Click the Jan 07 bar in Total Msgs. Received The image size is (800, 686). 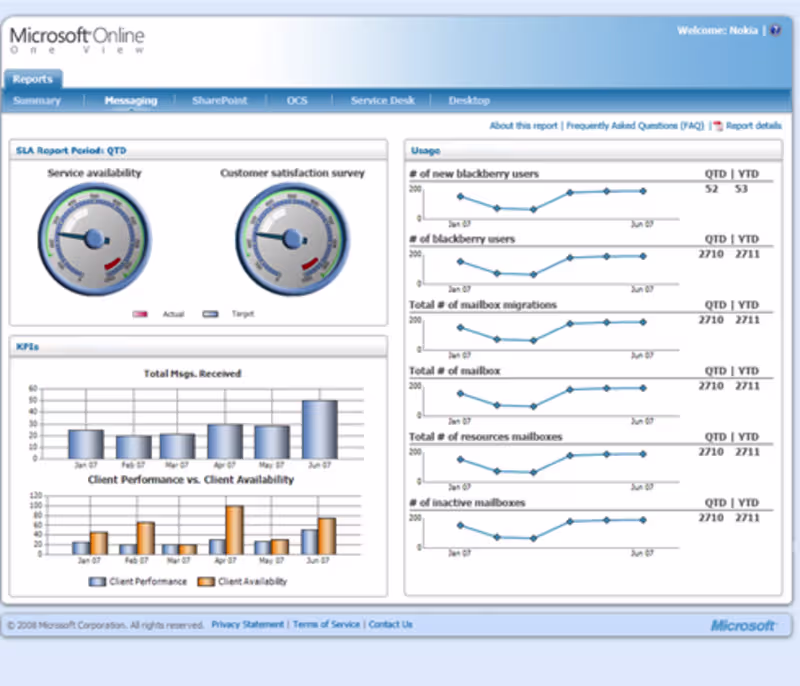click(86, 444)
